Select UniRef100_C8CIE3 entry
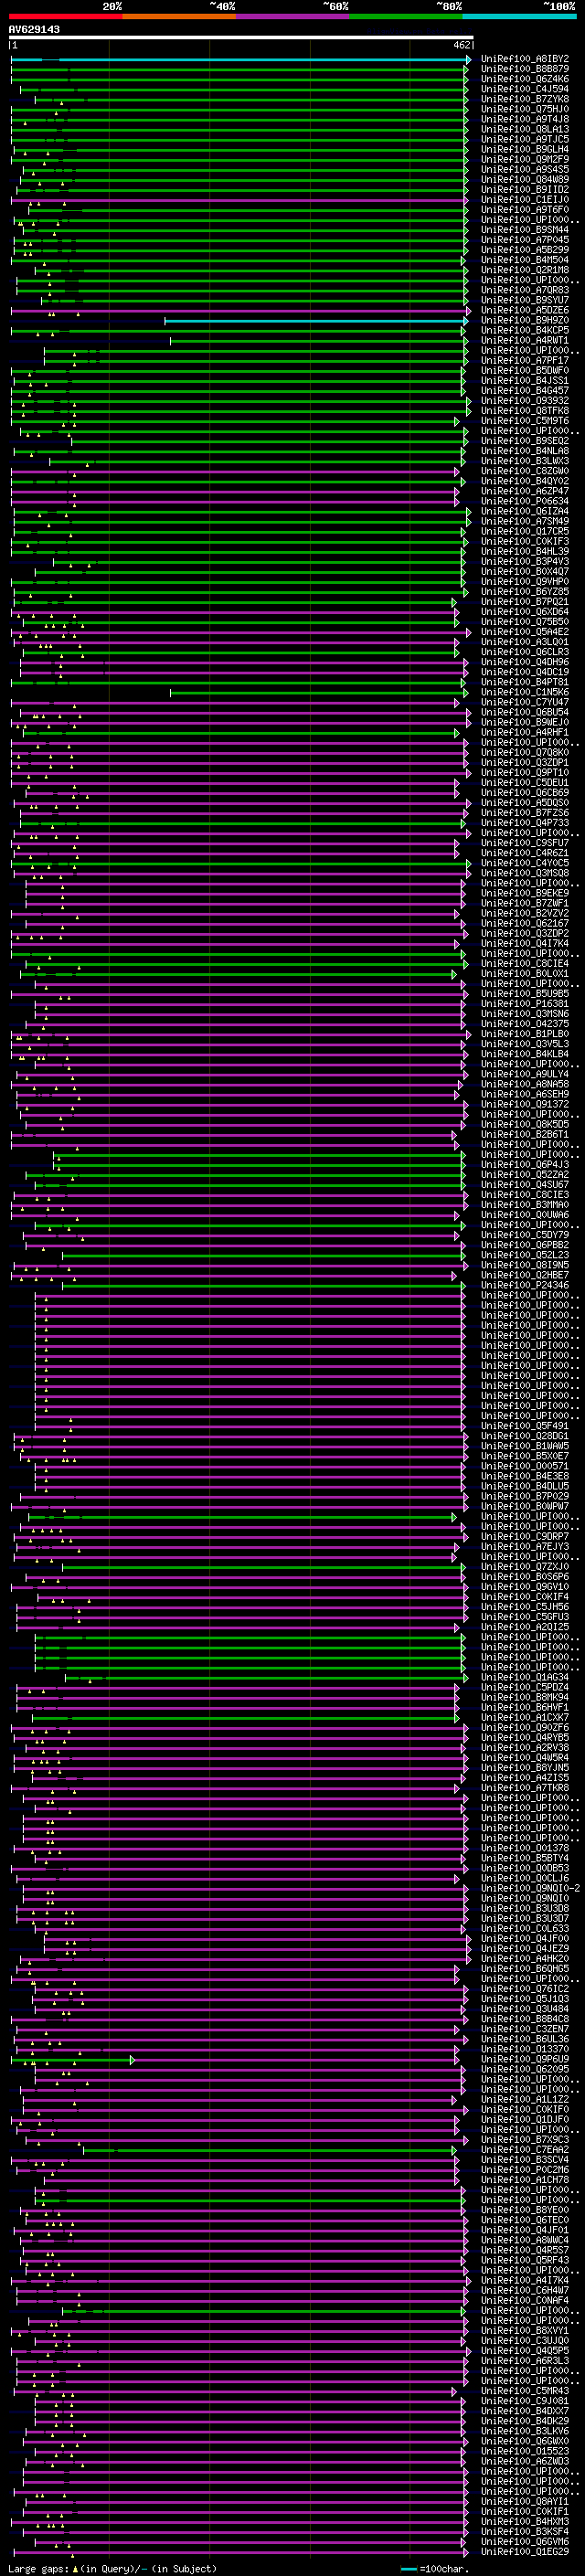The height and width of the screenshot is (2576, 585). coord(525,1194)
